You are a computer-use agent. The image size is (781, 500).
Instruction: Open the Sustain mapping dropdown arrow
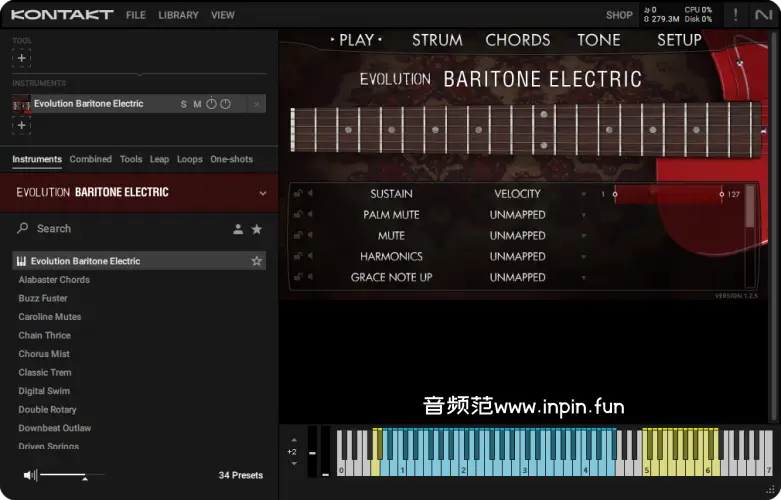pyautogui.click(x=584, y=194)
